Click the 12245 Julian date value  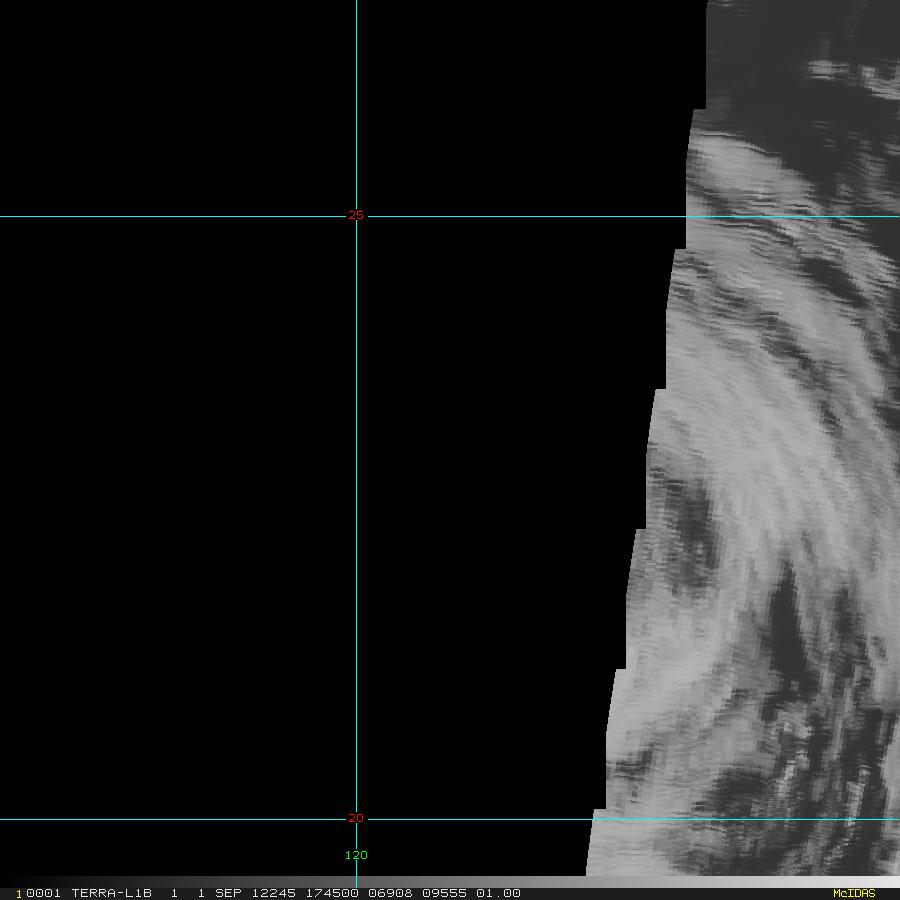coord(274,893)
